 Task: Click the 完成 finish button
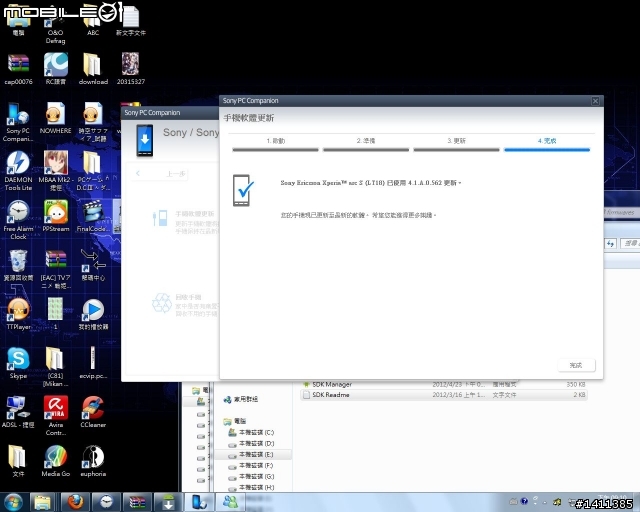click(x=576, y=365)
